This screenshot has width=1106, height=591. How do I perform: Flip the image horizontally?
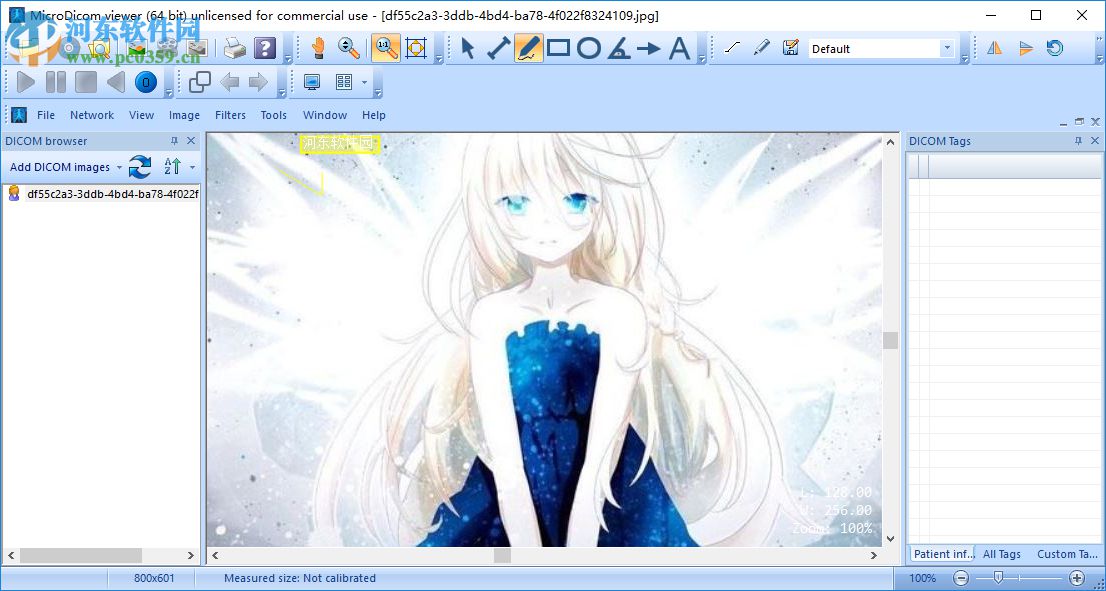point(995,48)
